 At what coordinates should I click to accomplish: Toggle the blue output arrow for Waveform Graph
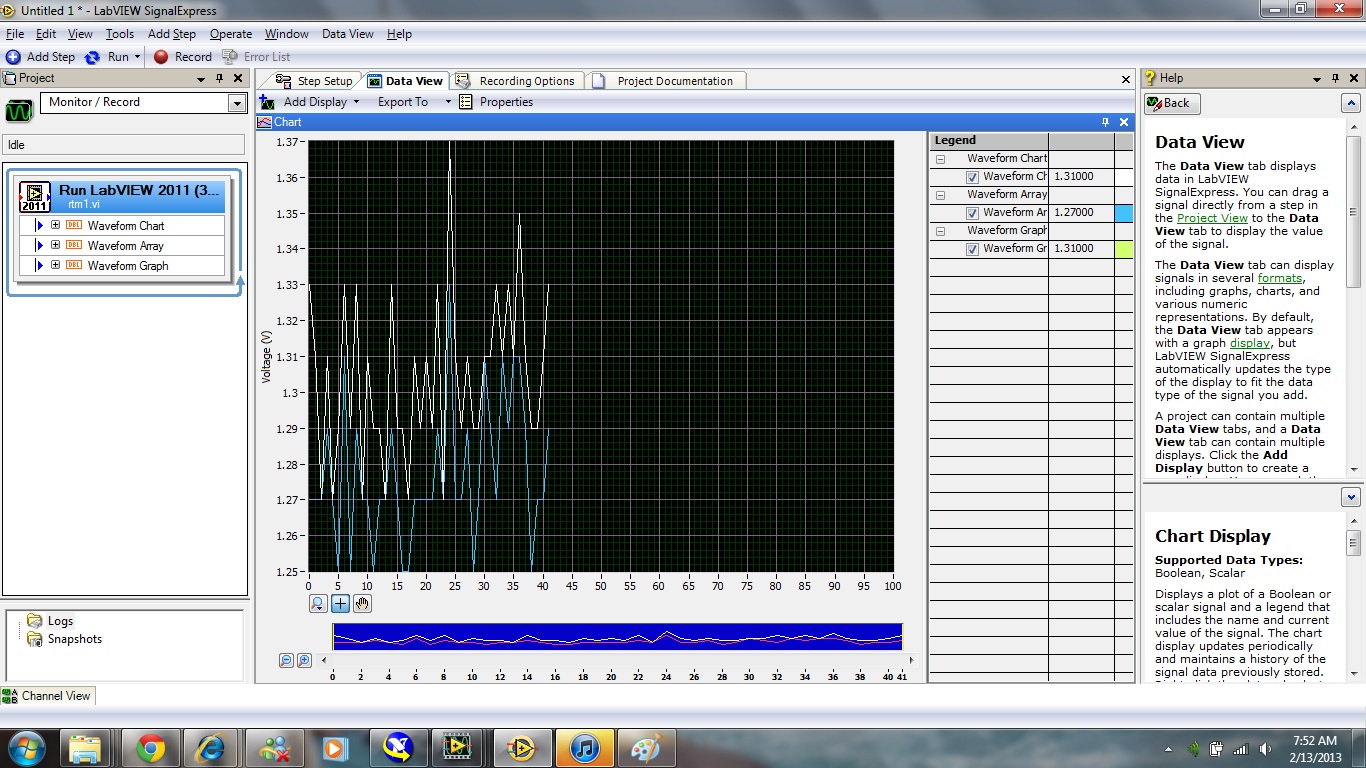(x=40, y=266)
